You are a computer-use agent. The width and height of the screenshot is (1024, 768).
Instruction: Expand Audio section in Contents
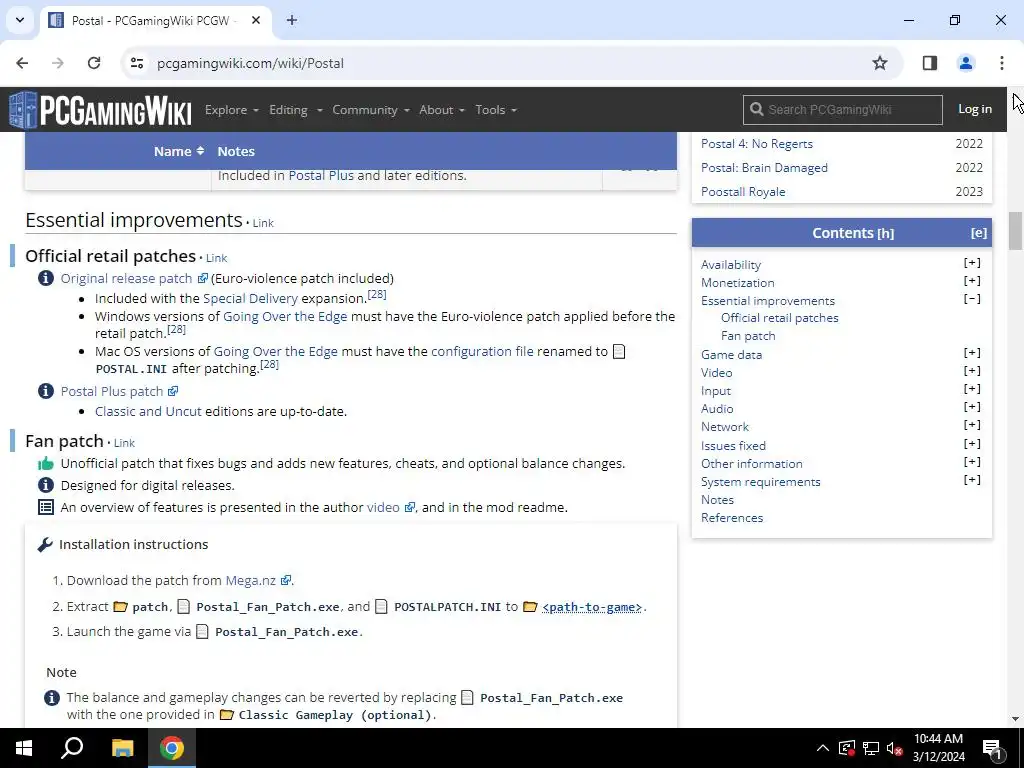click(x=972, y=407)
